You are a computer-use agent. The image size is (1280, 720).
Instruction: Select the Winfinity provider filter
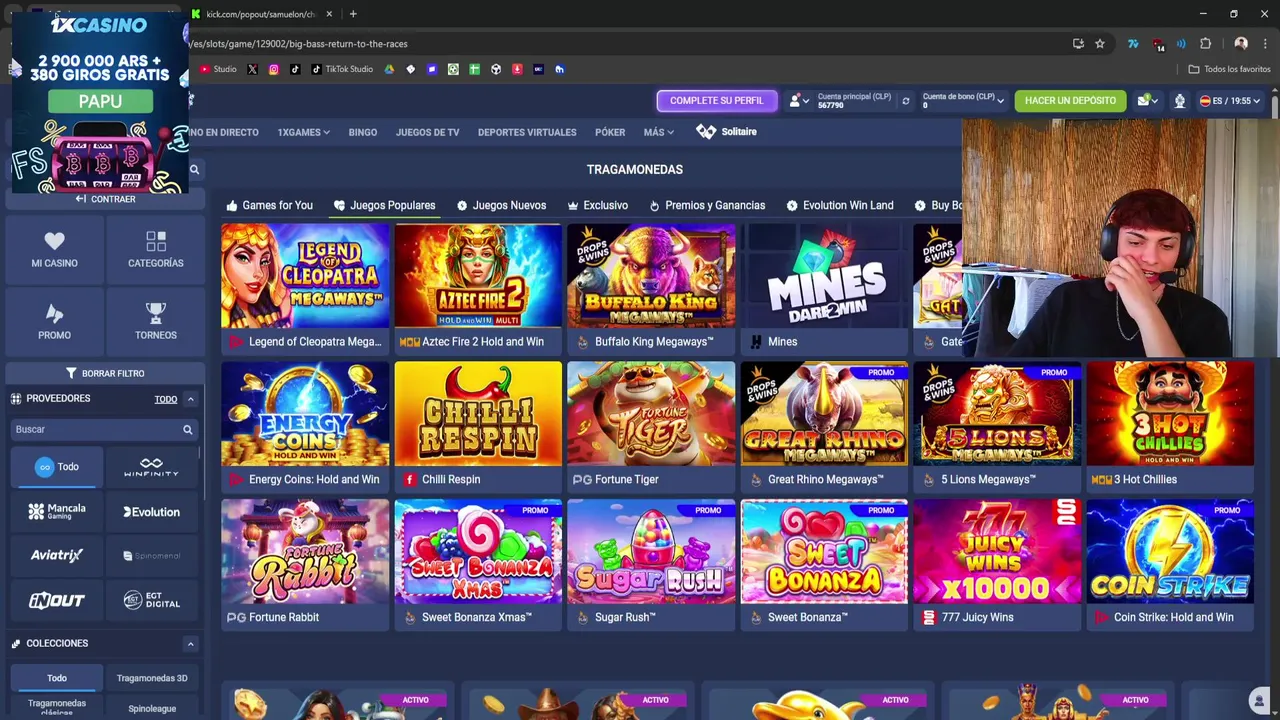tap(151, 467)
